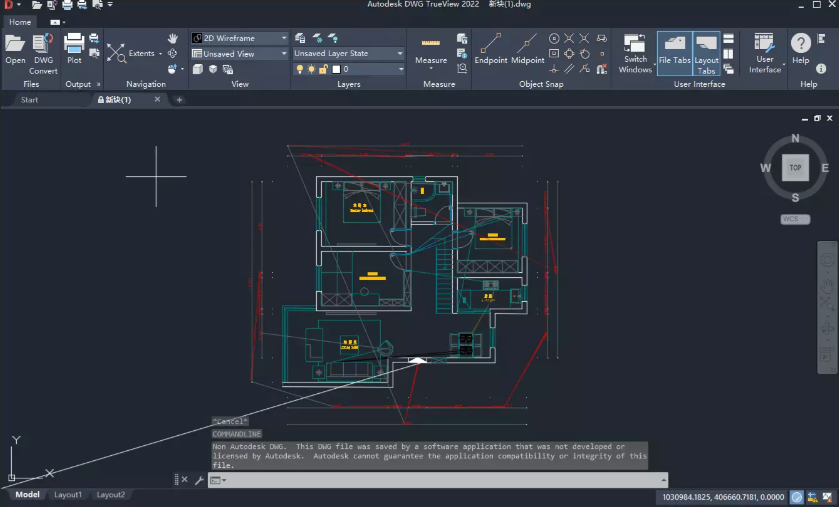This screenshot has height=507, width=839.
Task: Open the Start file tab
Action: pos(30,100)
